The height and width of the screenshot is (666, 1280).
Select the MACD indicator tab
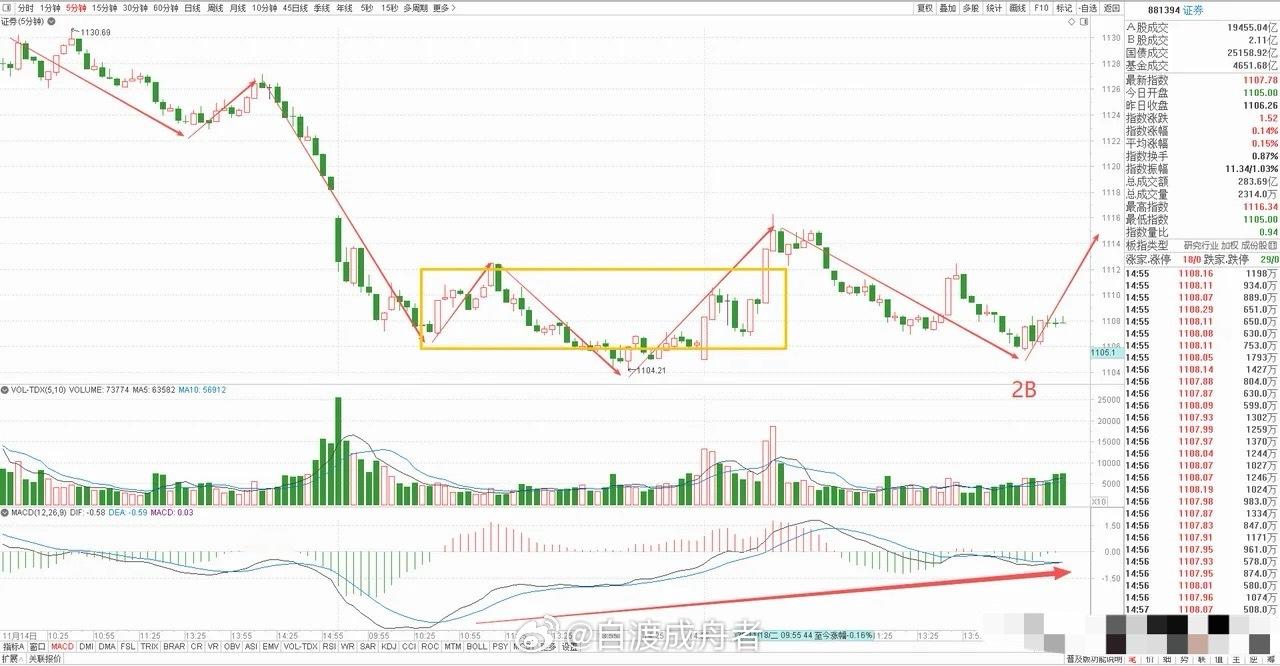tap(62, 646)
